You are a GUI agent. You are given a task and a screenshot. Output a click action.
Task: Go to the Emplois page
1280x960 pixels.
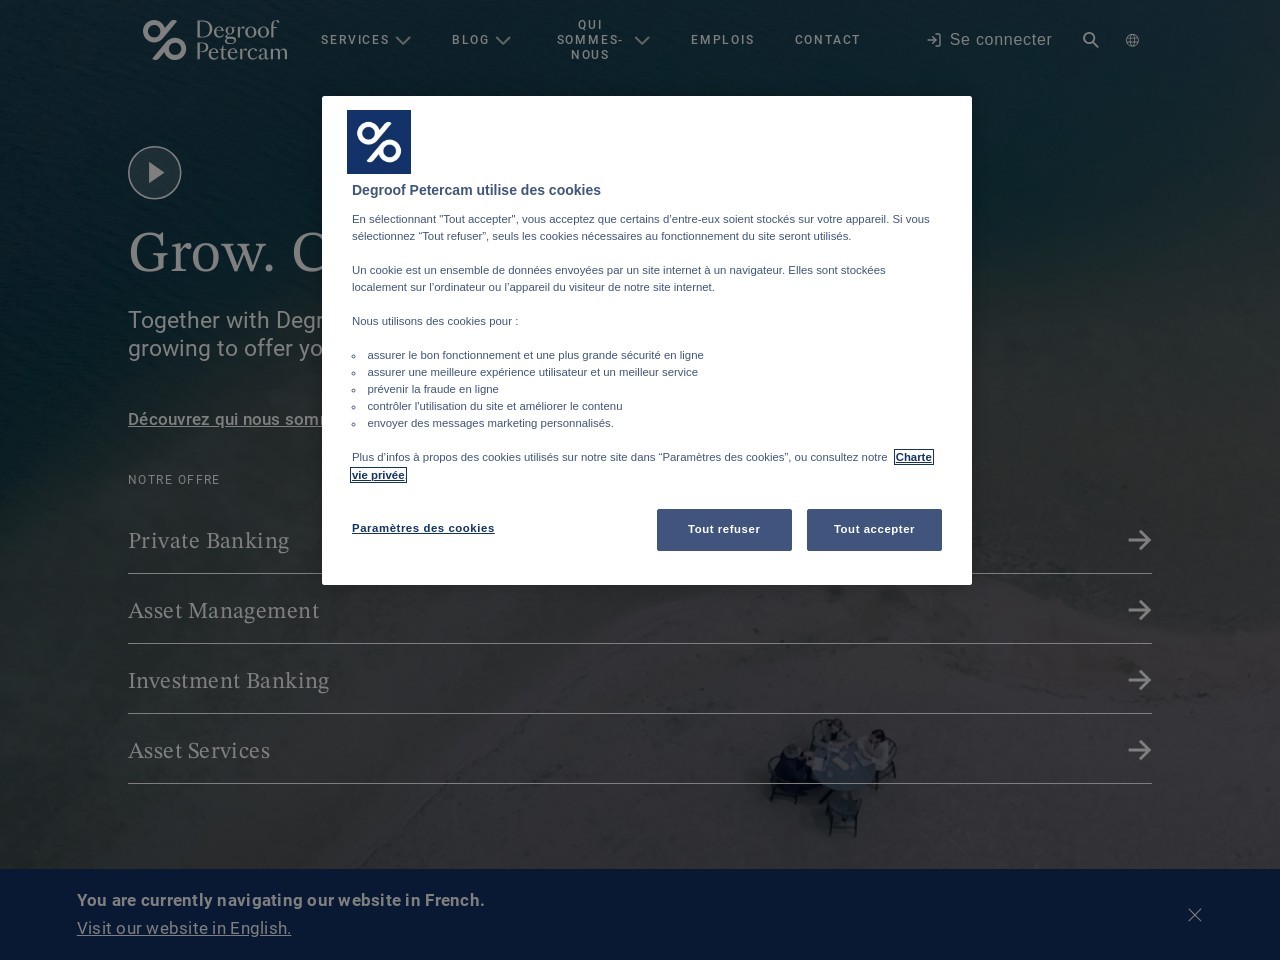(x=723, y=40)
